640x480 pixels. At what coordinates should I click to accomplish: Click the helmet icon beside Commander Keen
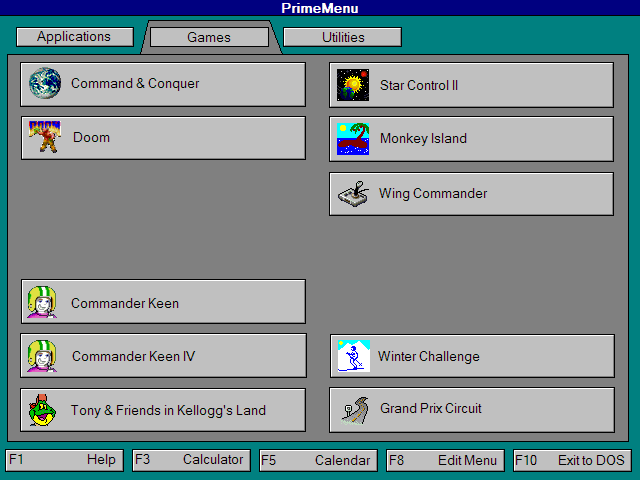click(42, 302)
